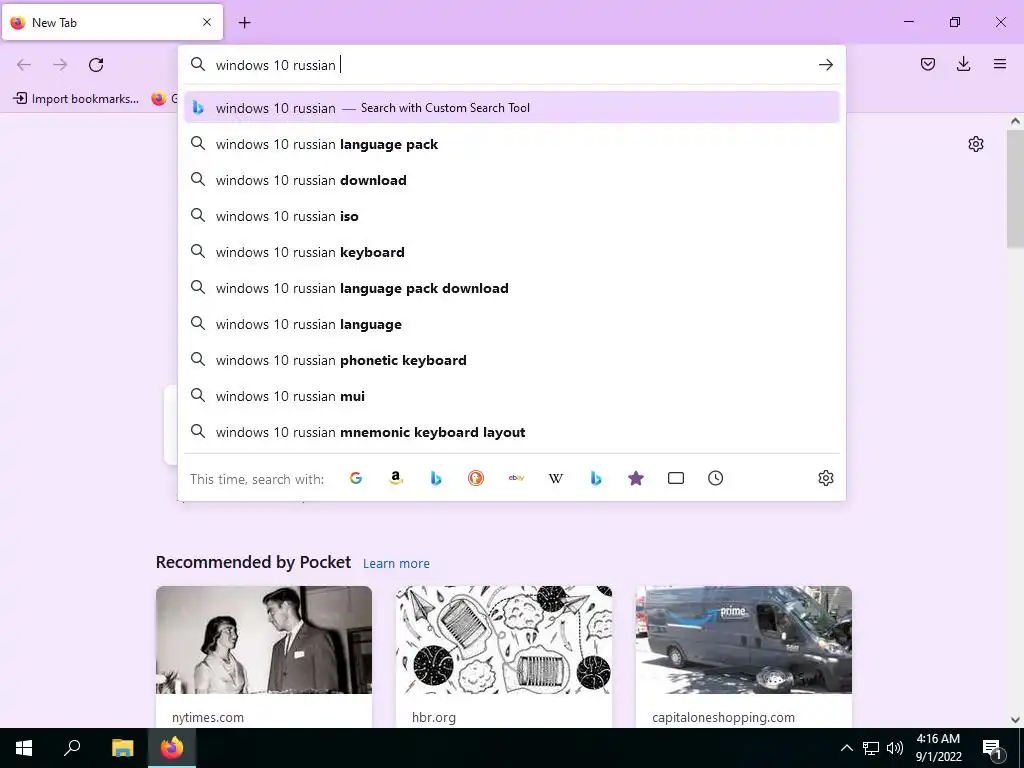The height and width of the screenshot is (768, 1024).
Task: Open the Downloads toolbar icon
Action: click(963, 64)
